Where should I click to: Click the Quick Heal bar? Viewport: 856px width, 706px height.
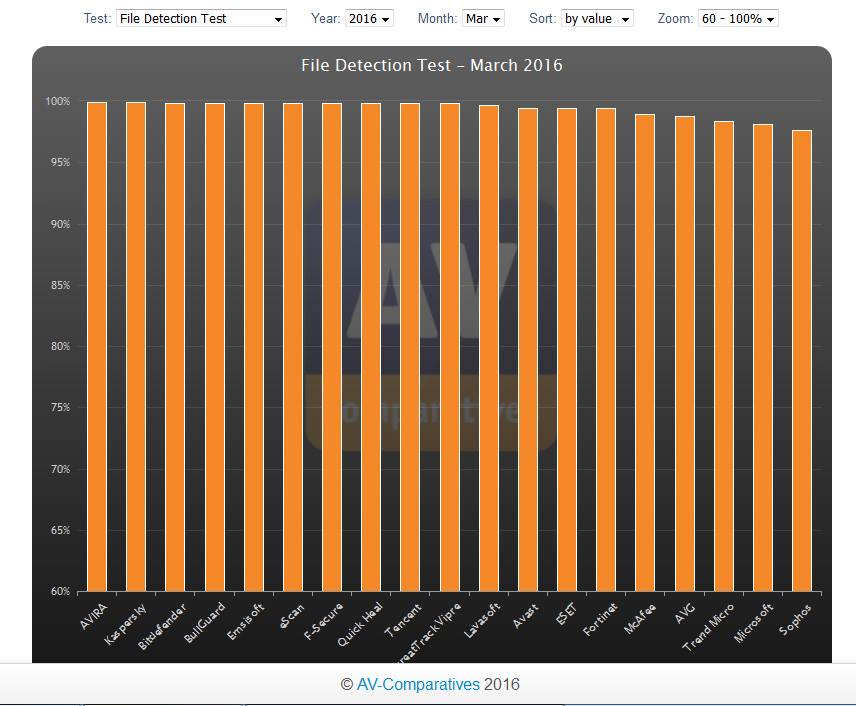[x=371, y=347]
